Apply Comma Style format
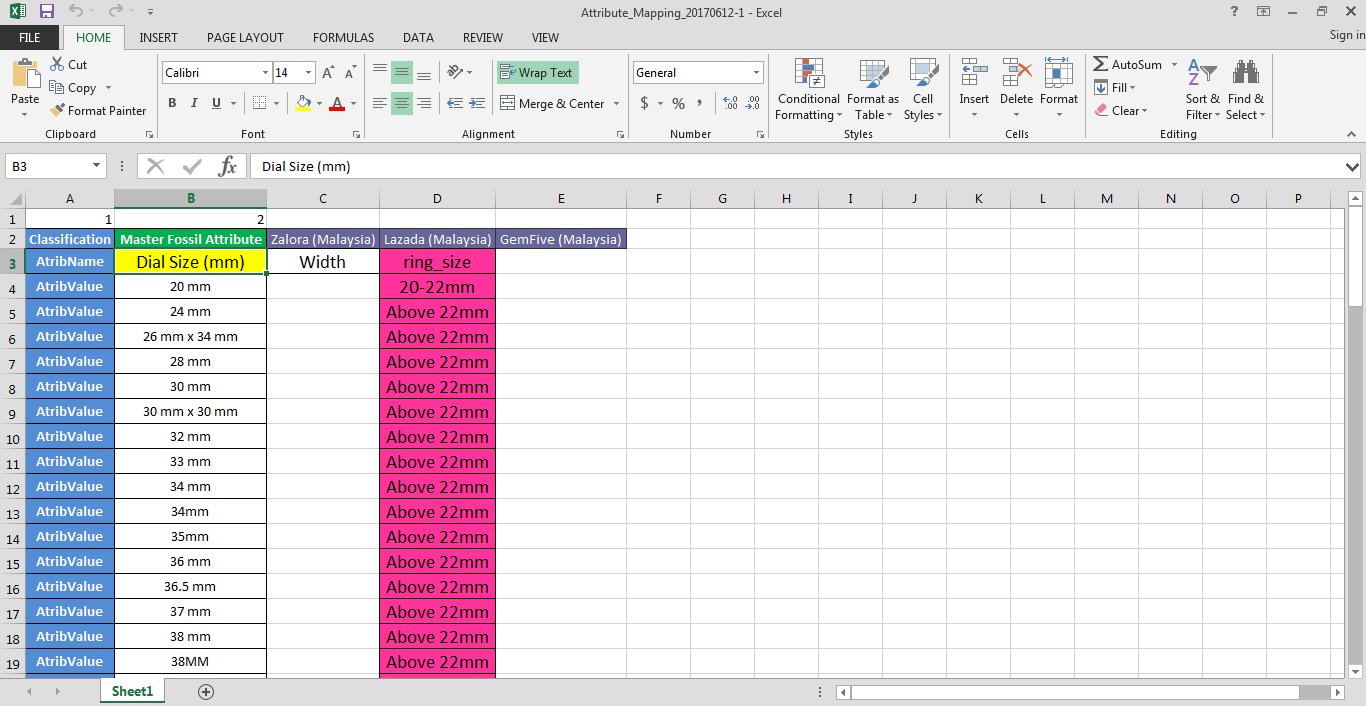 (x=699, y=103)
